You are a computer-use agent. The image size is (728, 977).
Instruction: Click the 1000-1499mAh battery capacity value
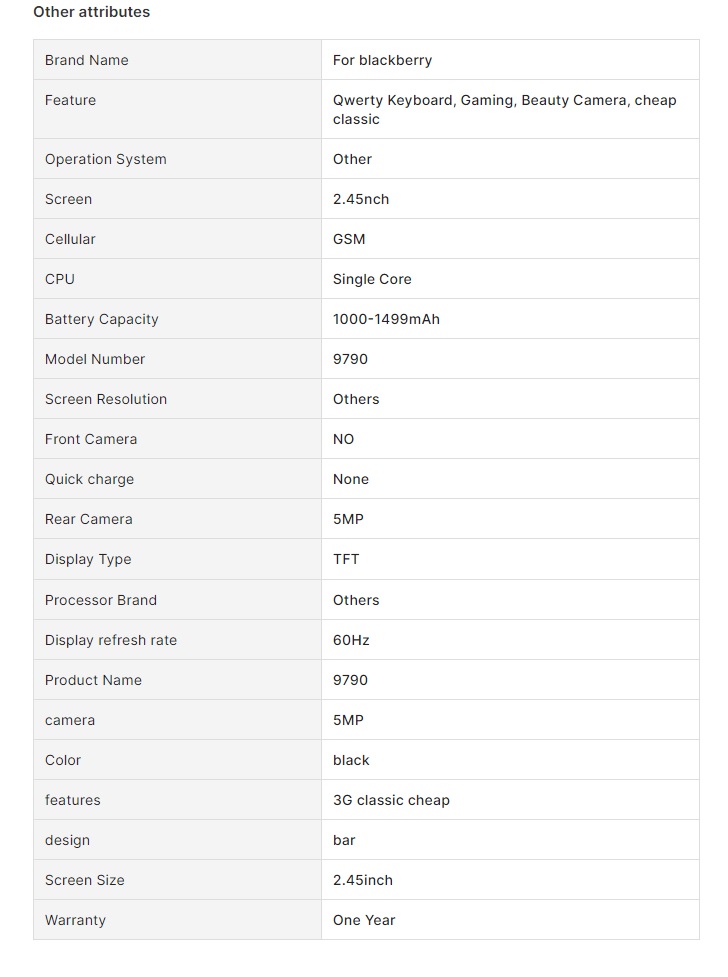[386, 319]
